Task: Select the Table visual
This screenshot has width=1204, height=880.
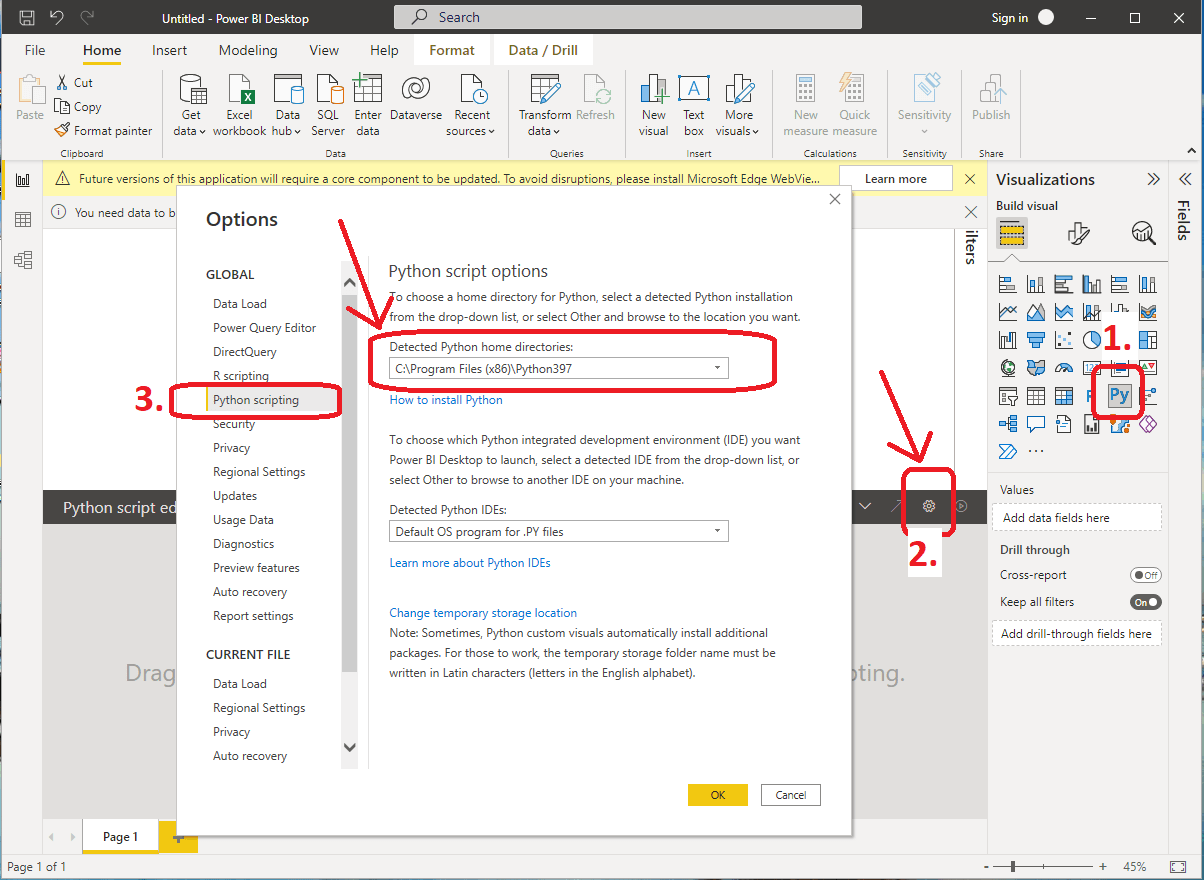Action: pos(1036,396)
